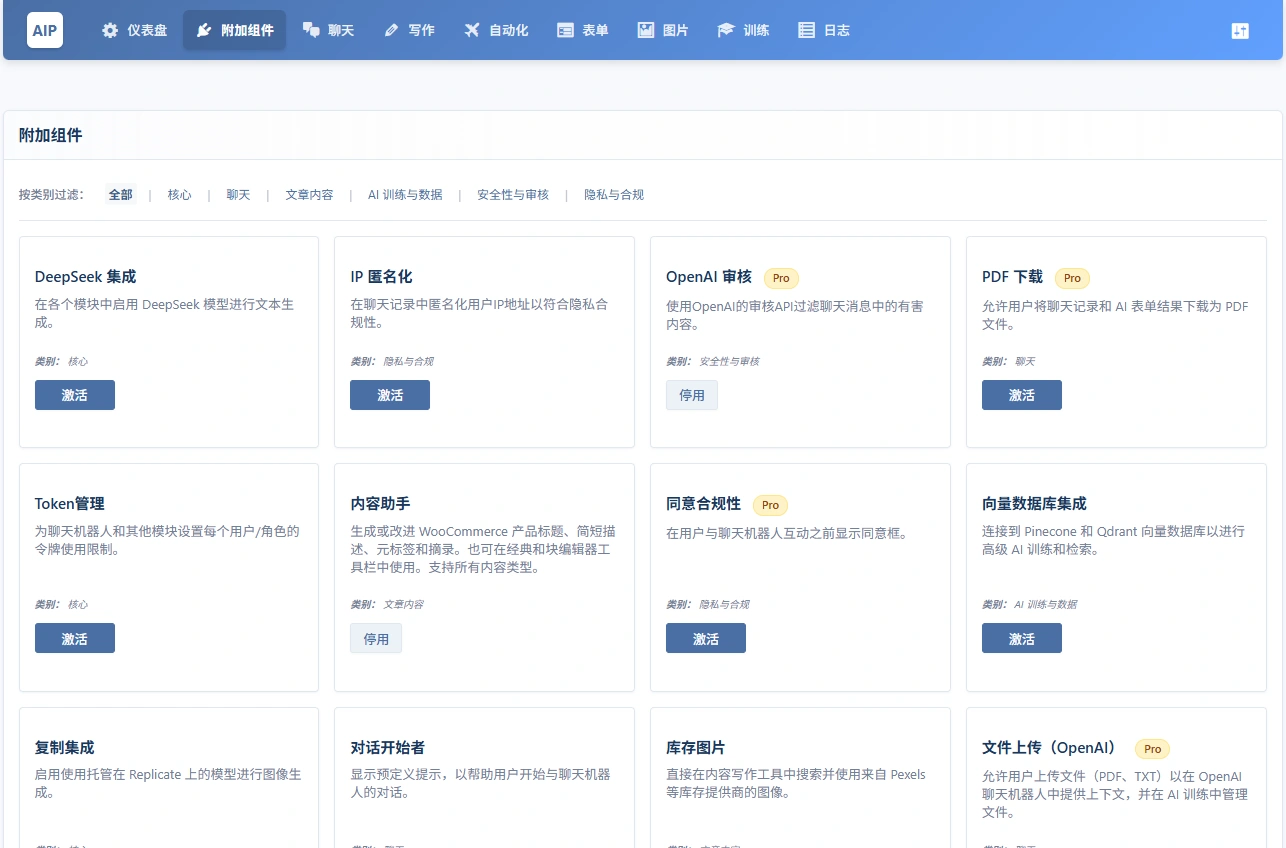Activate the 向量数据库集成 add-on
The image size is (1286, 848).
click(x=1022, y=638)
